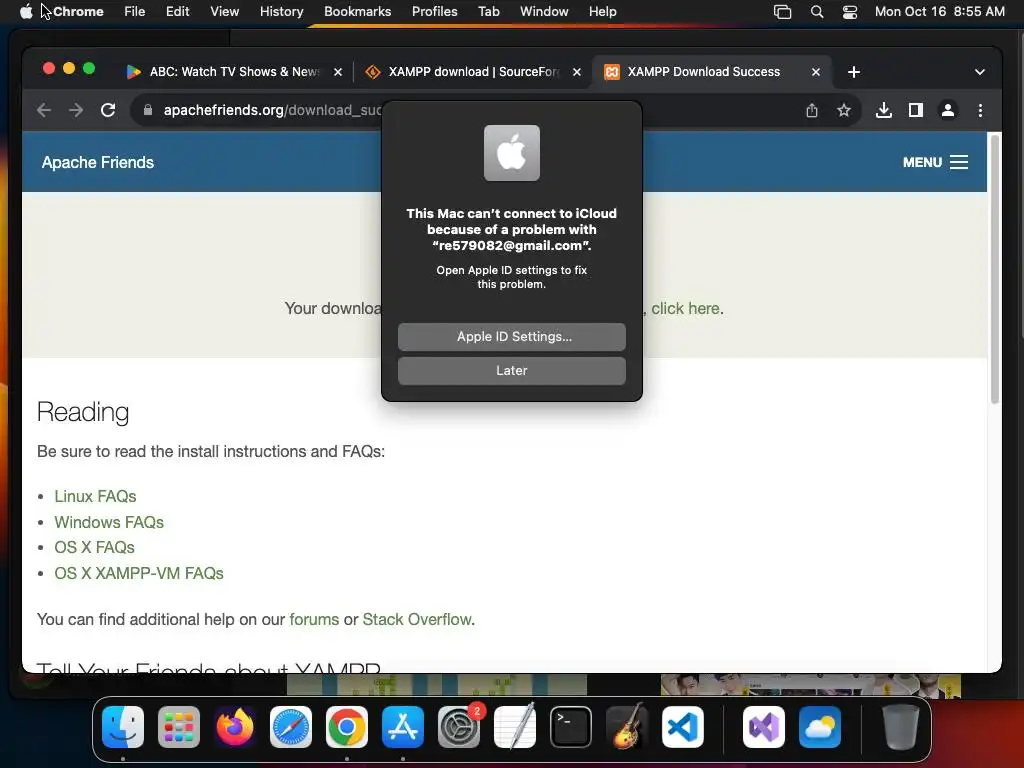Expand the Apache Friends MENU hamburger

[x=935, y=162]
